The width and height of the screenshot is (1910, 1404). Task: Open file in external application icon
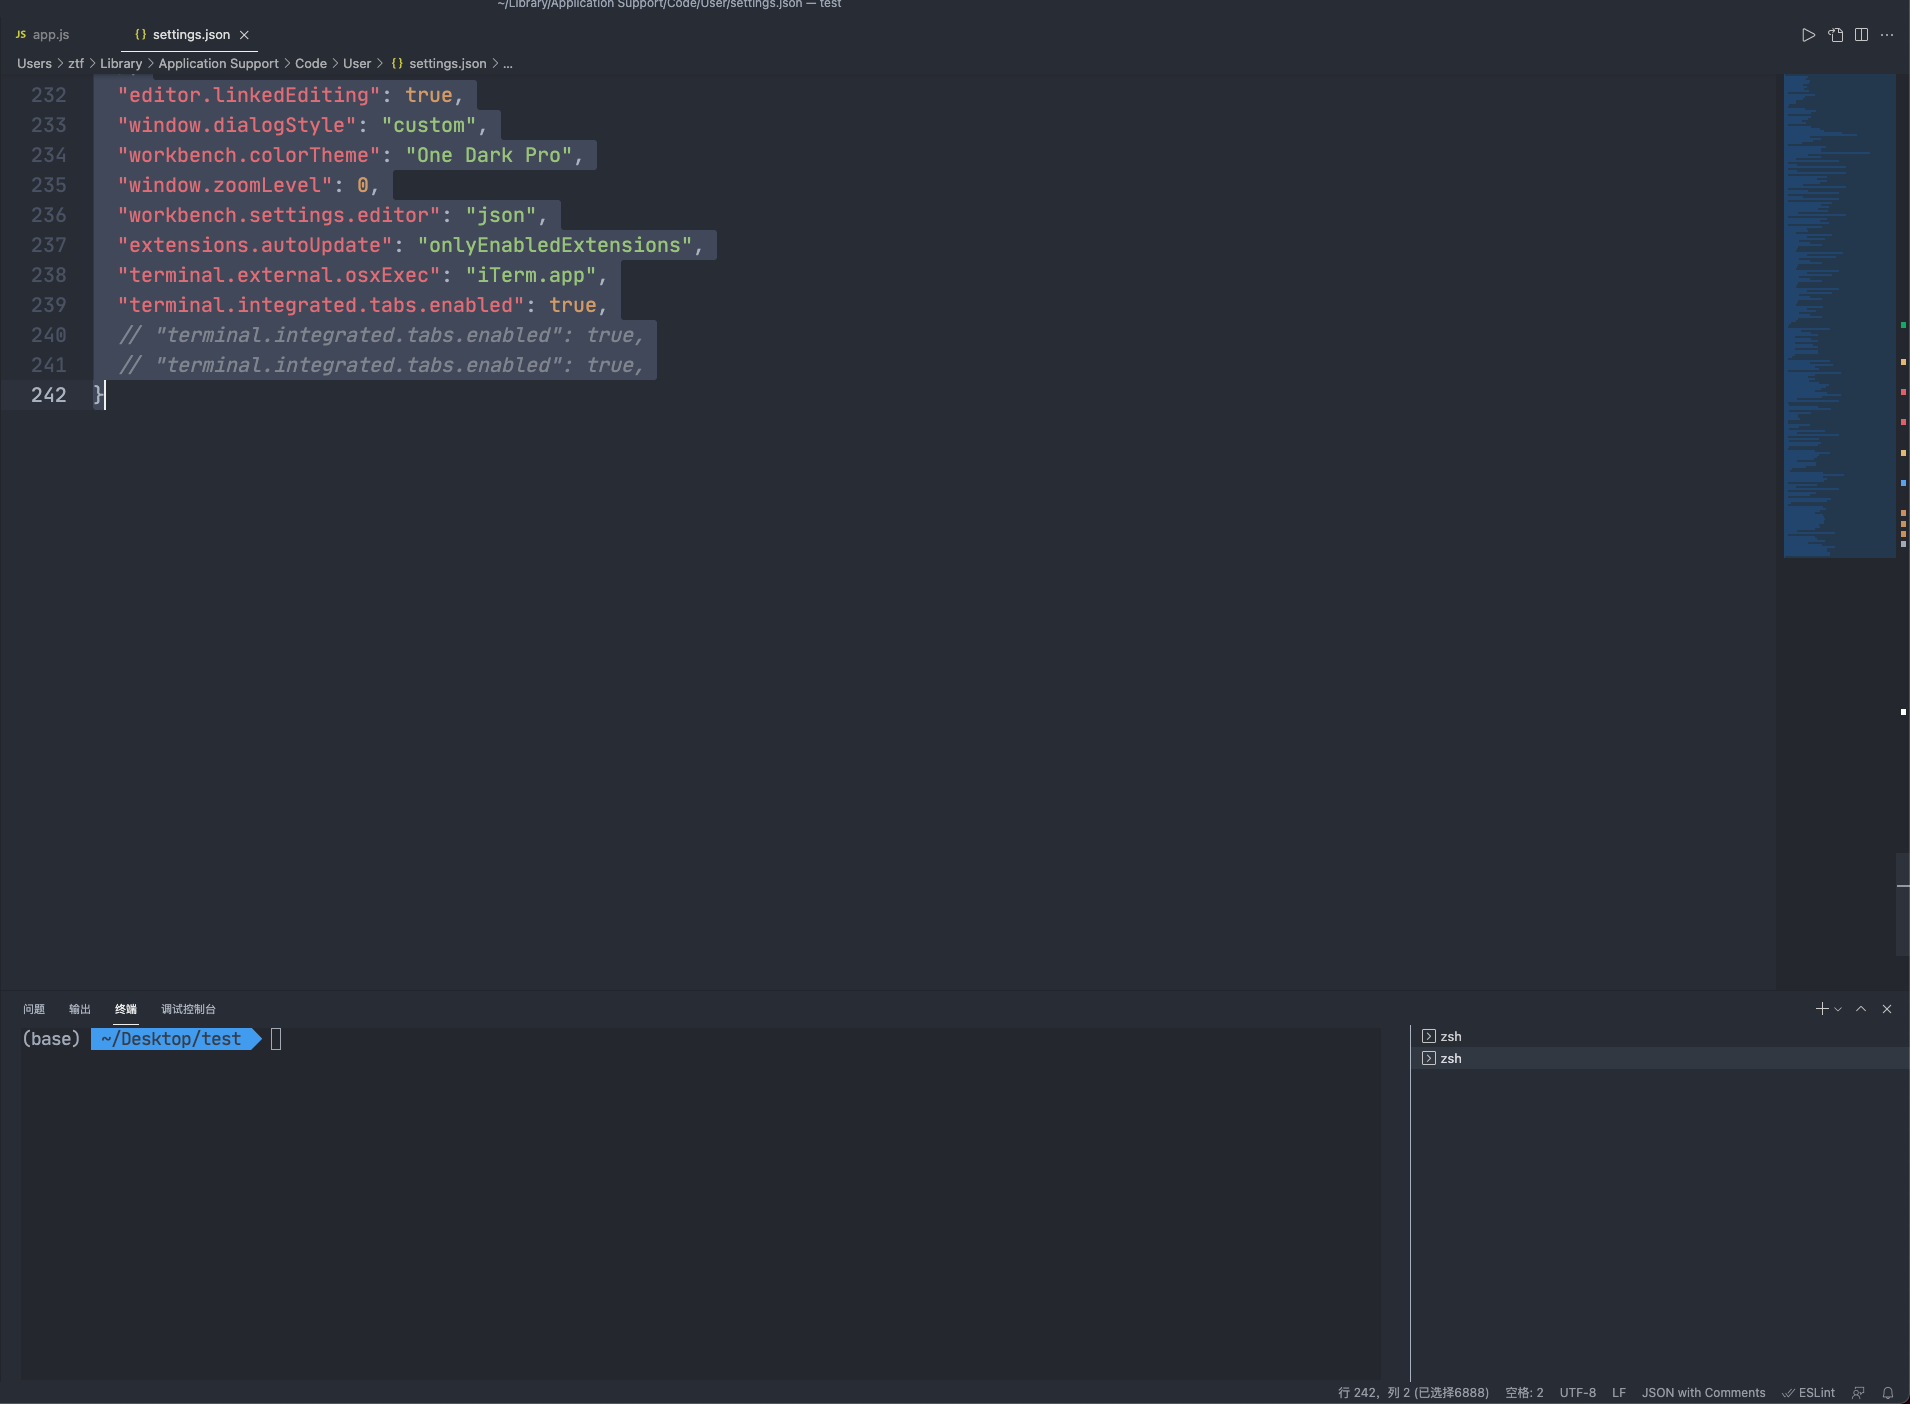click(x=1835, y=34)
